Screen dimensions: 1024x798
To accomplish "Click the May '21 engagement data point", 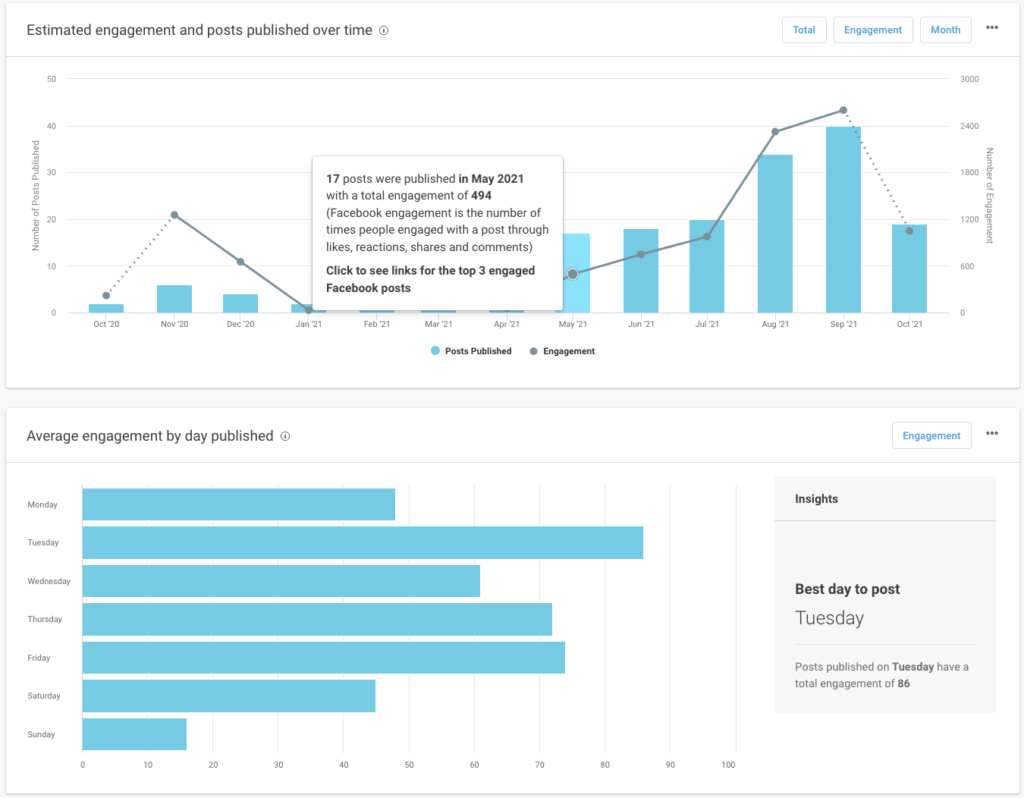I will 571,272.
